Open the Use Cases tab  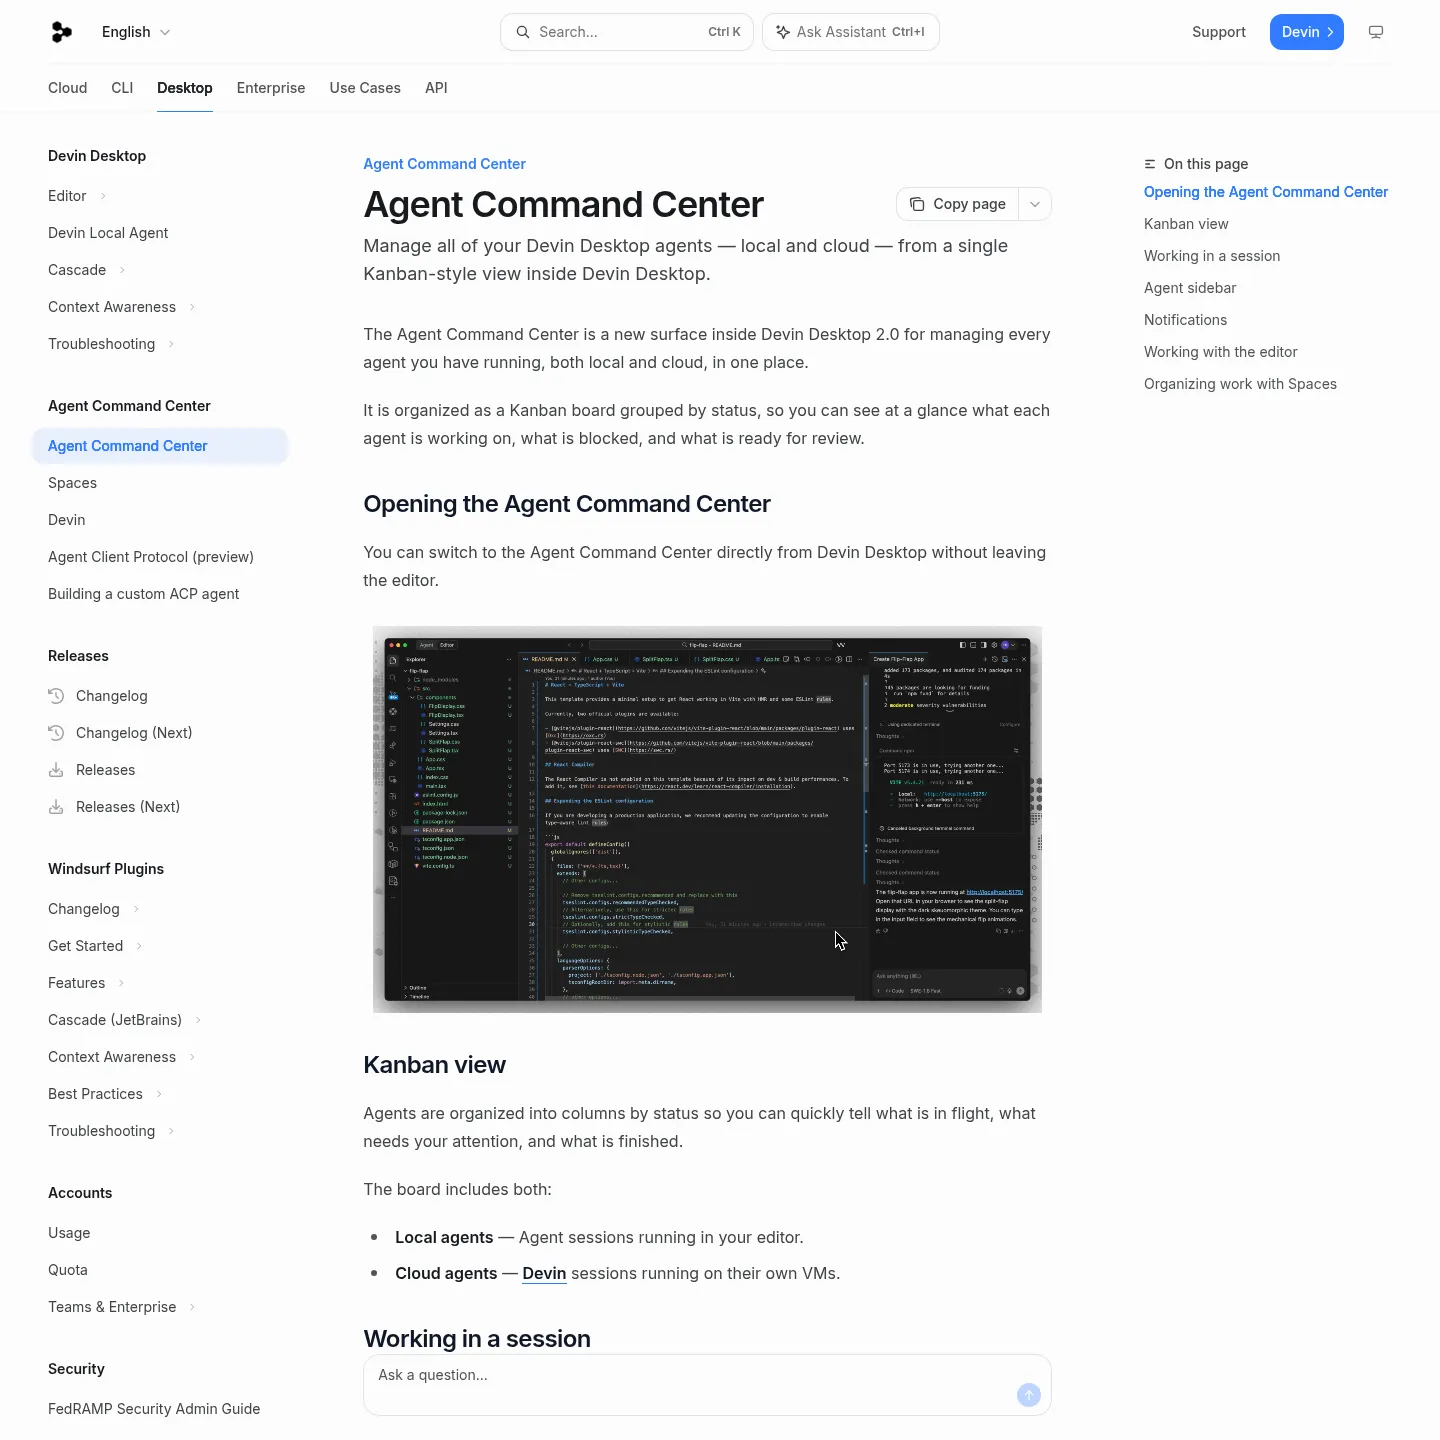[365, 88]
